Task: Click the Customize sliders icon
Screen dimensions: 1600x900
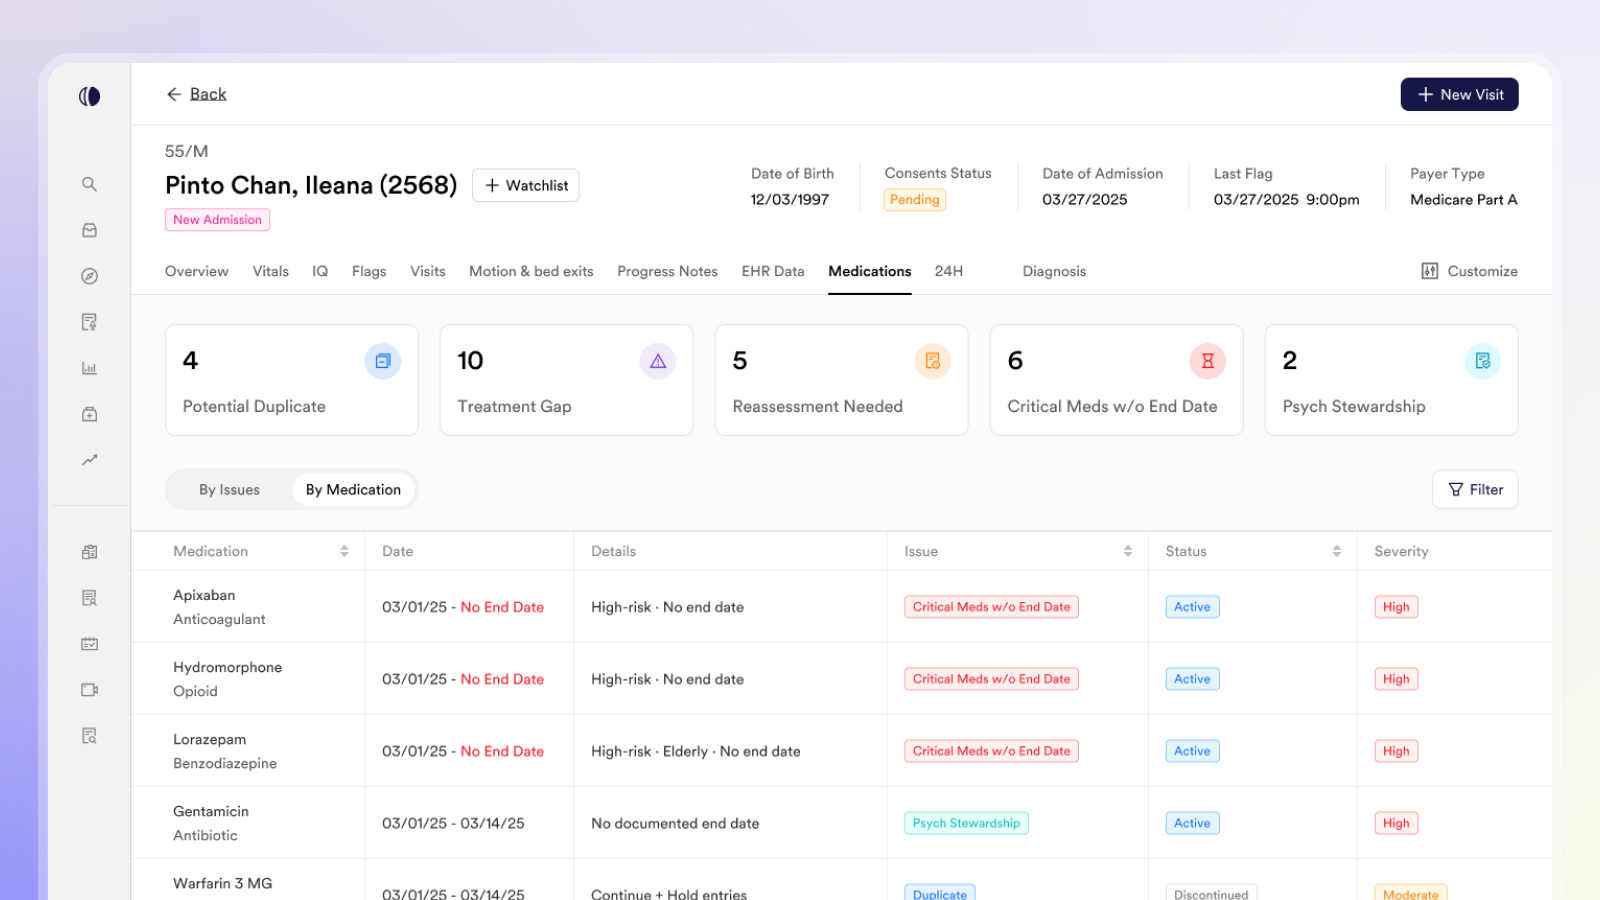Action: 1430,271
